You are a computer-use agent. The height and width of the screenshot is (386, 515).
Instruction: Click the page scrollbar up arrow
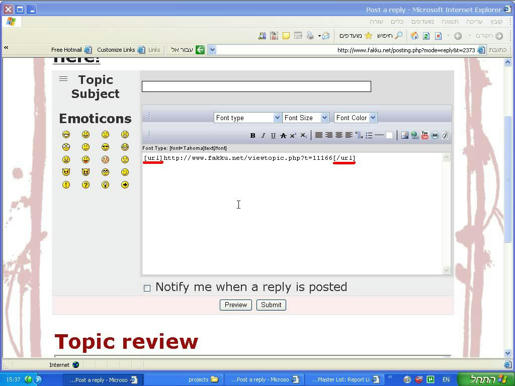click(508, 62)
